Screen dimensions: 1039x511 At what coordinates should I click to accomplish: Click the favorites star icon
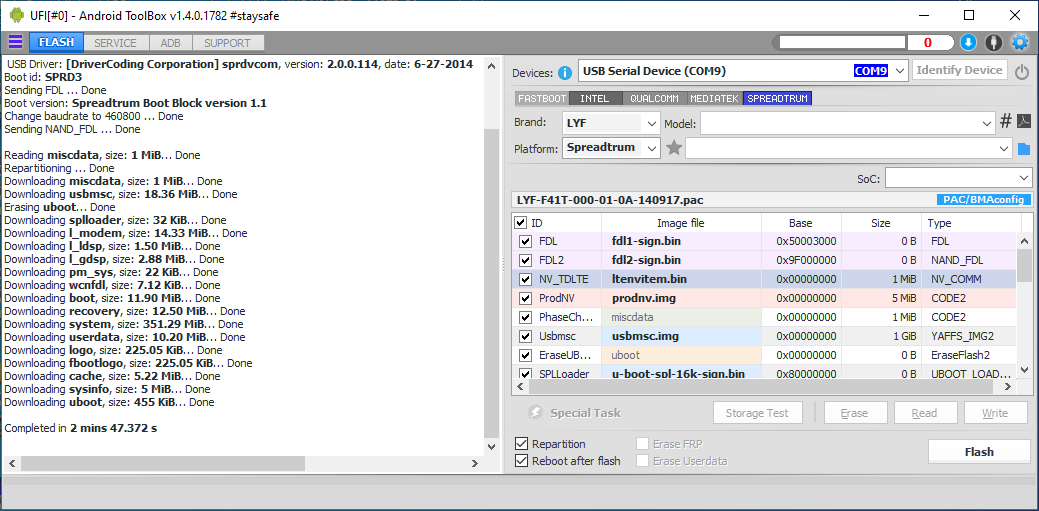(674, 148)
